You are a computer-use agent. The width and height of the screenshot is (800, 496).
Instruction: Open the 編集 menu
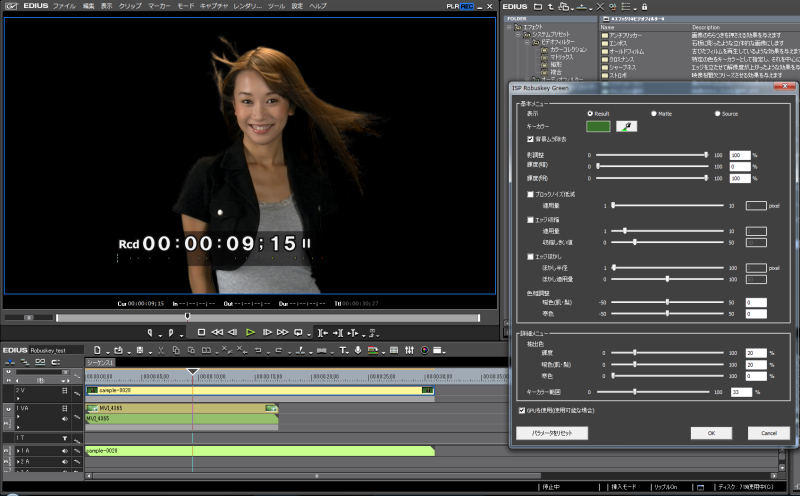[89, 6]
